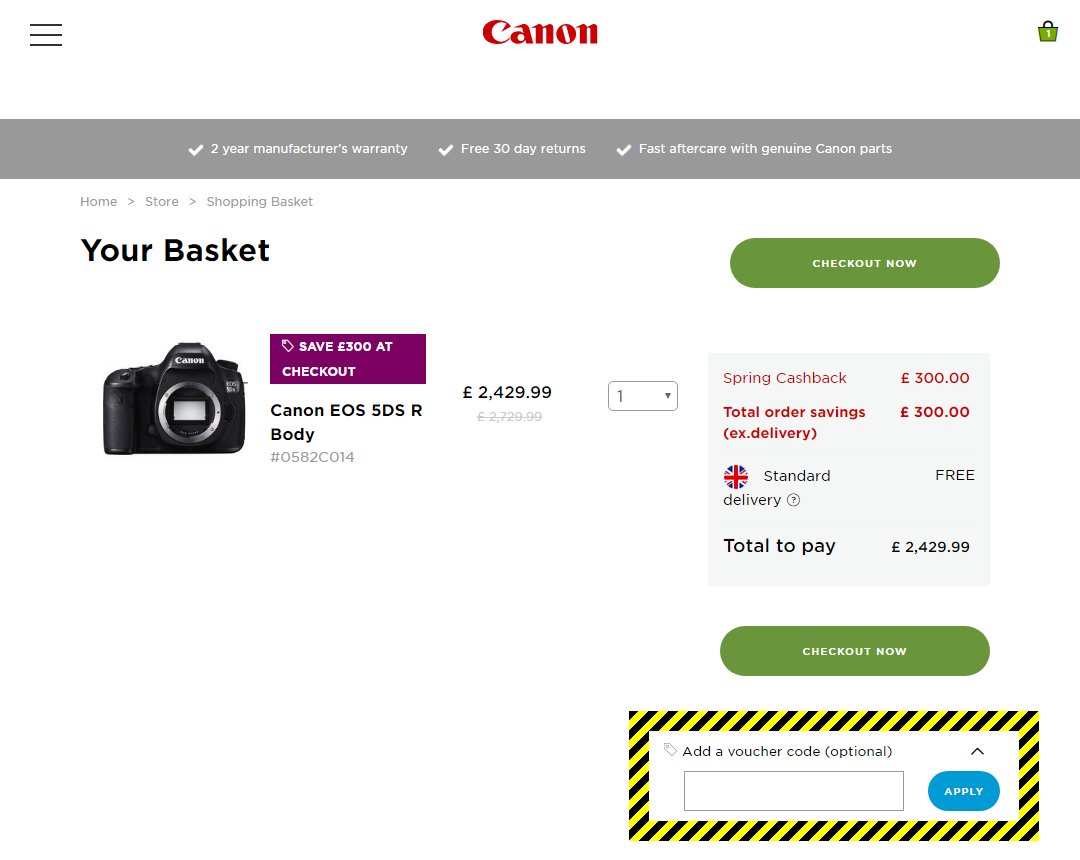Click the 2 year manufacturer's warranty text
This screenshot has height=860, width=1080.
(x=309, y=149)
